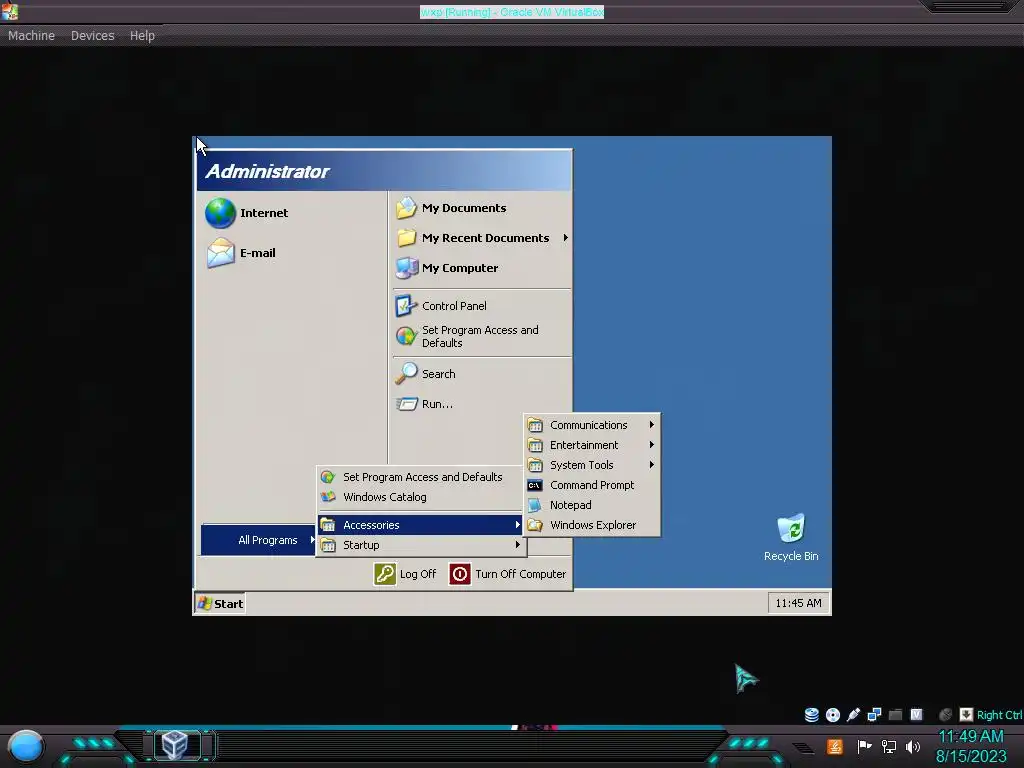This screenshot has width=1024, height=768.
Task: Click VirtualBox shared folders status icon
Action: coord(895,714)
